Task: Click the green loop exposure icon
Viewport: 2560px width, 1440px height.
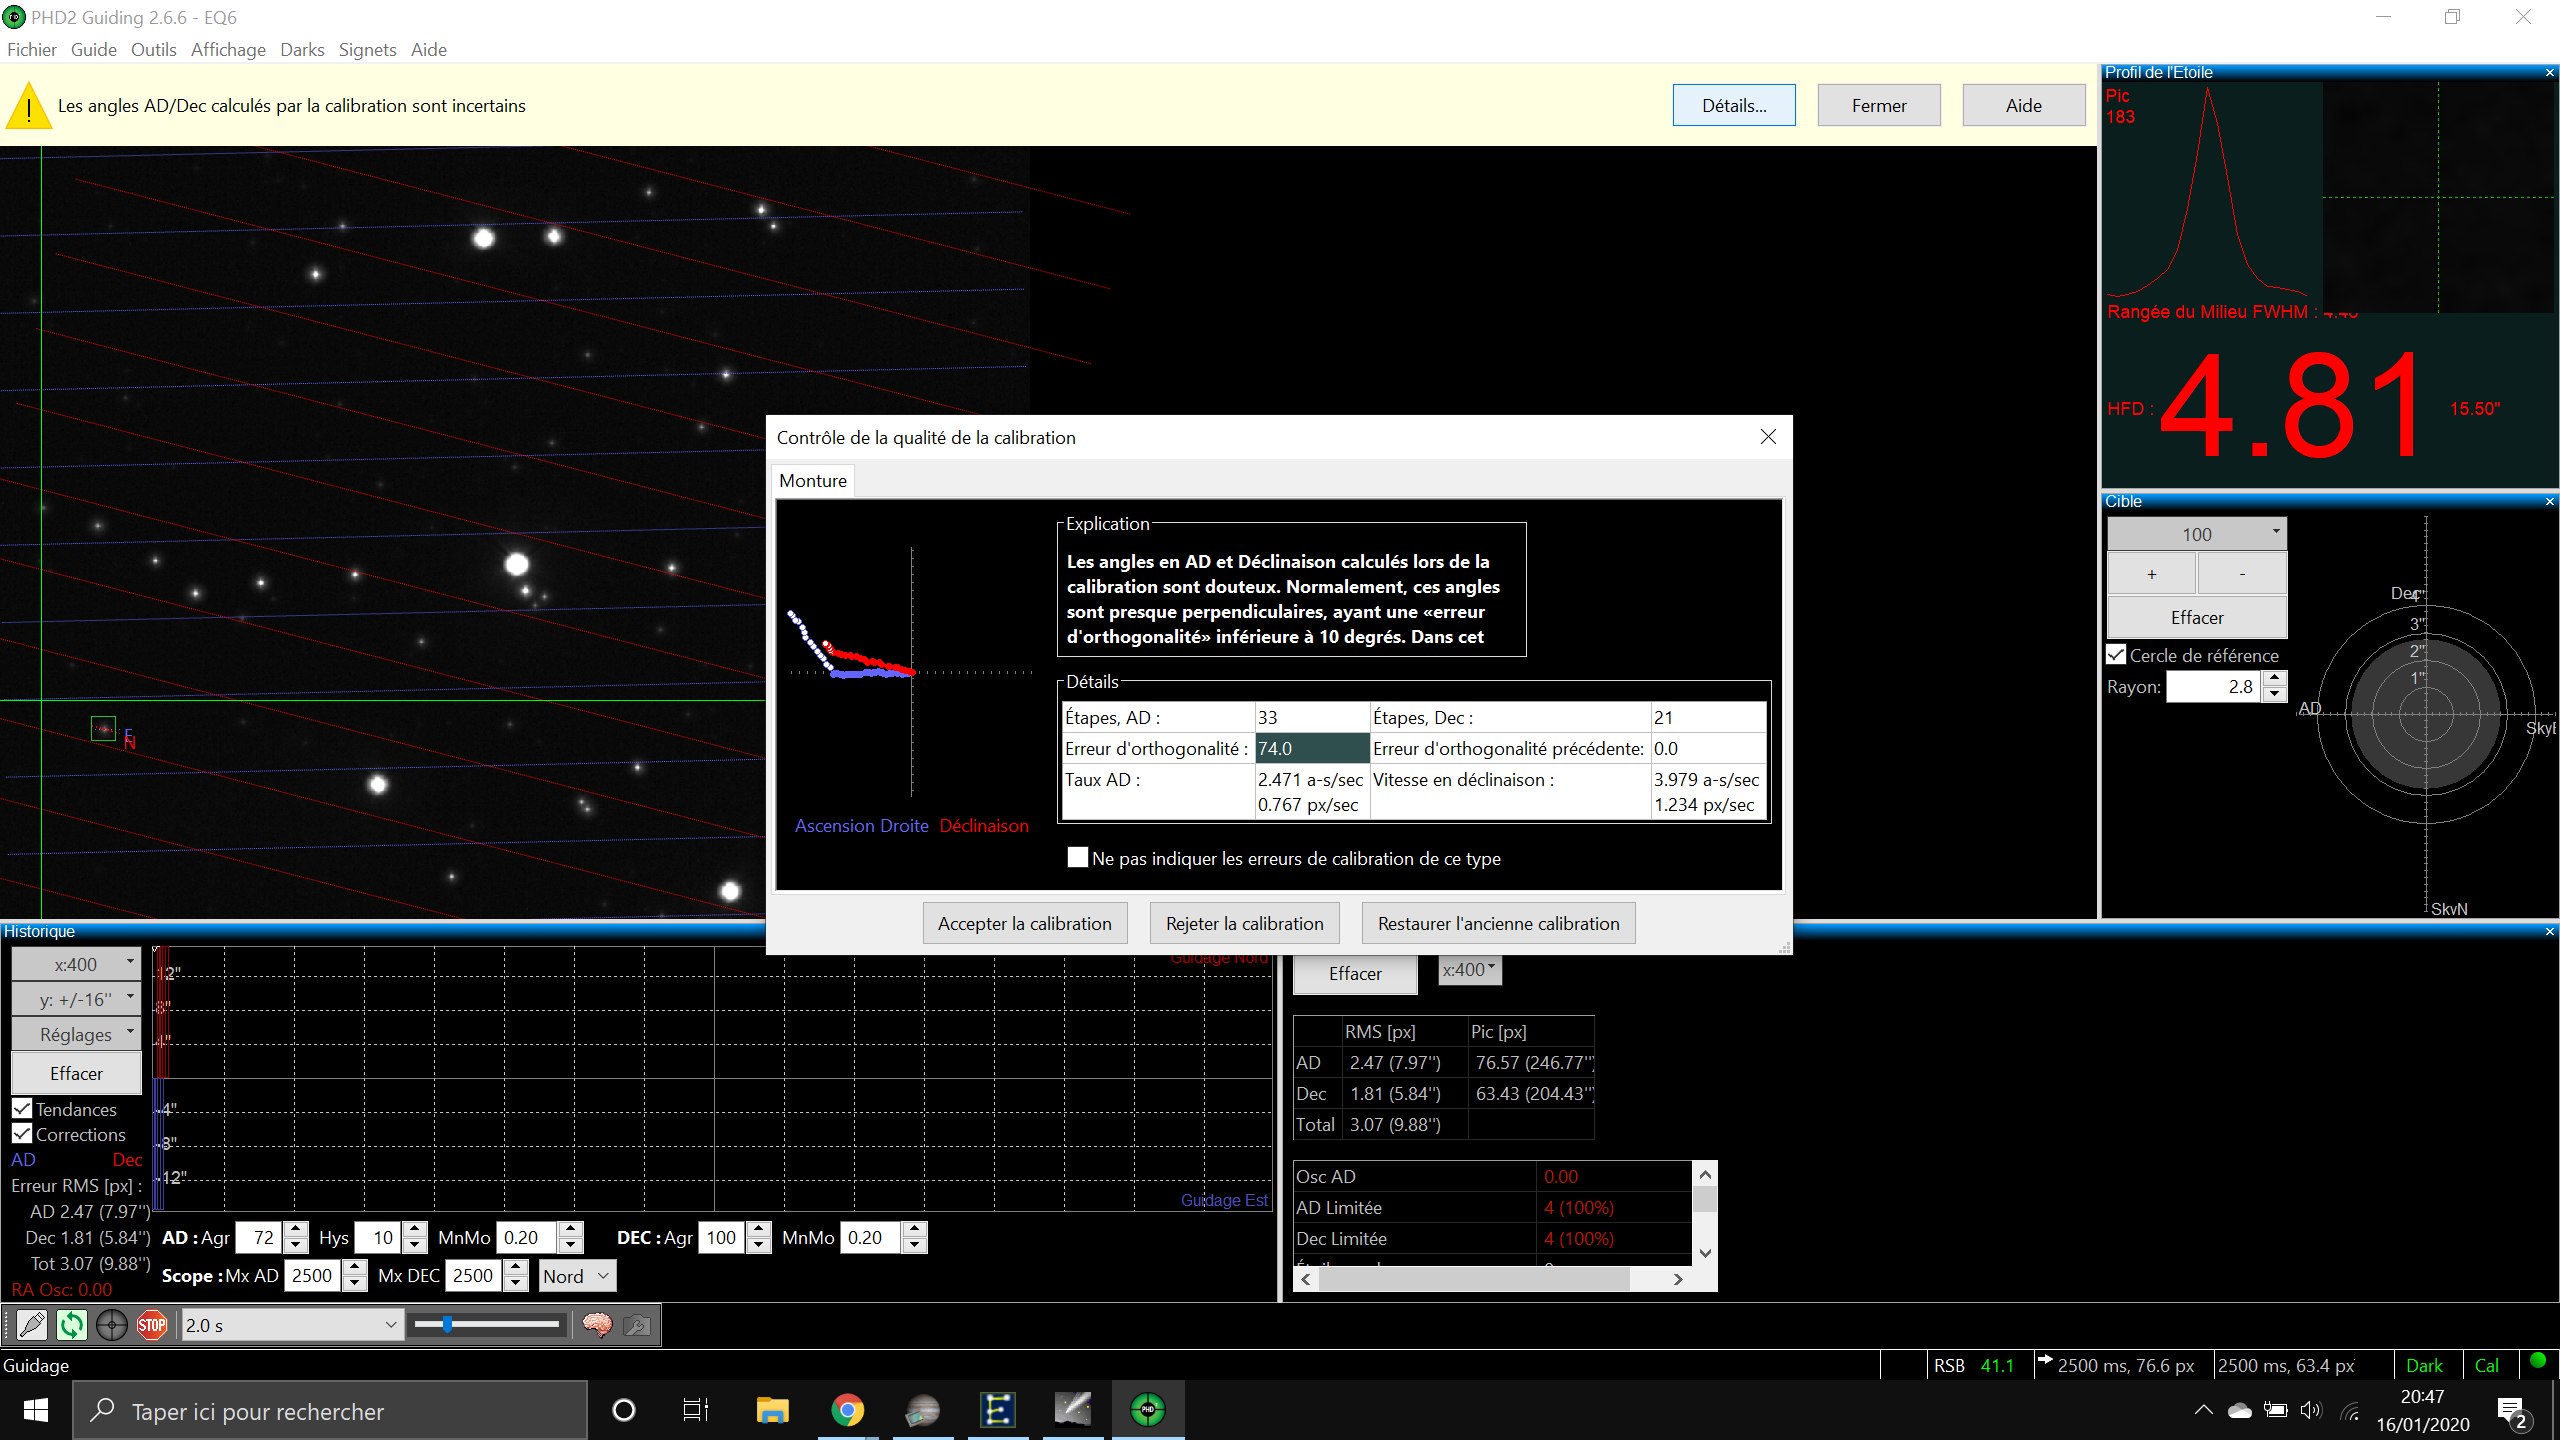Action: [72, 1325]
